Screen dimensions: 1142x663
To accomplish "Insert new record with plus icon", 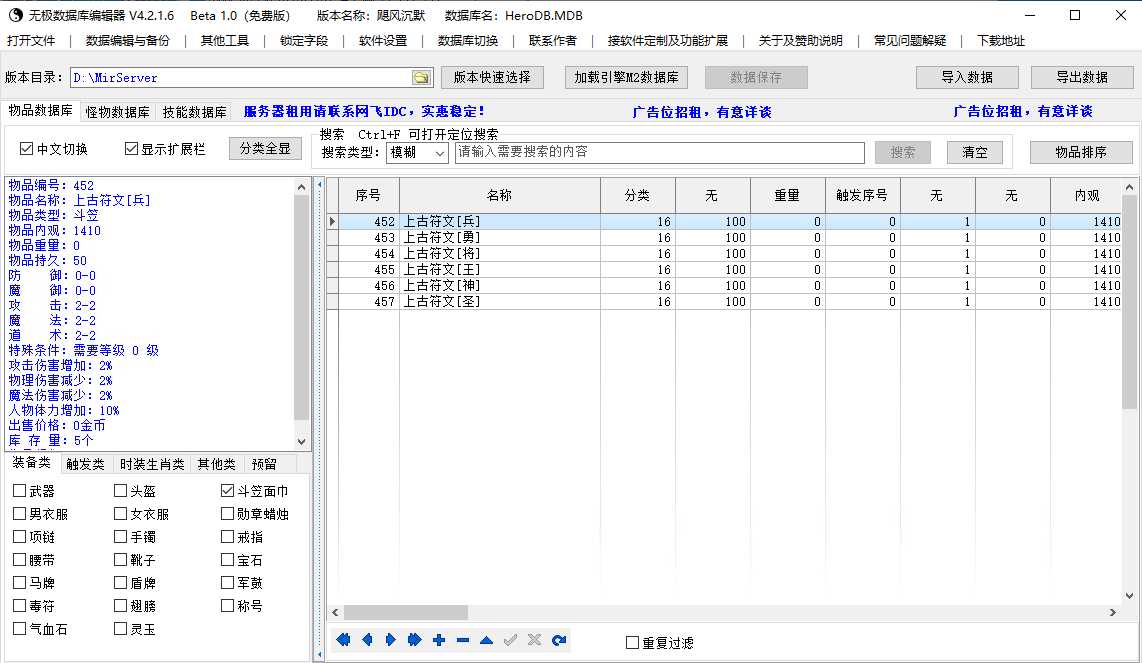I will [x=439, y=640].
